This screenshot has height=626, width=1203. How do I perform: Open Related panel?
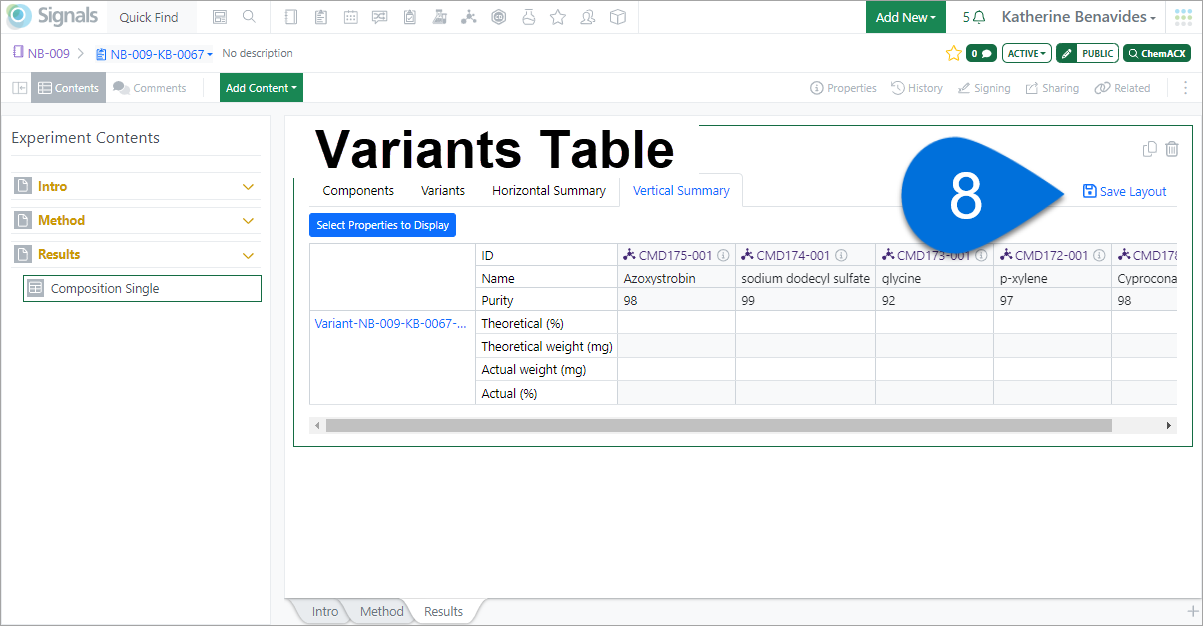tap(1122, 88)
